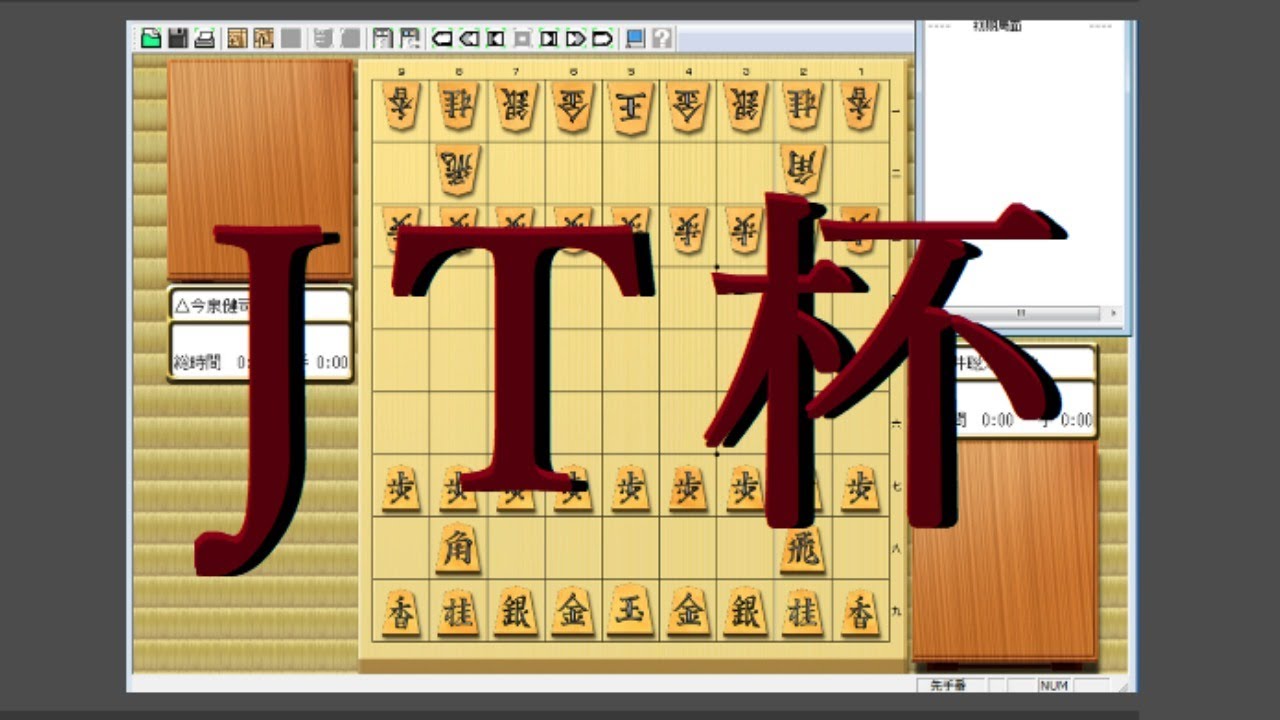The height and width of the screenshot is (720, 1280).
Task: Step back one move
Action: pyautogui.click(x=495, y=39)
